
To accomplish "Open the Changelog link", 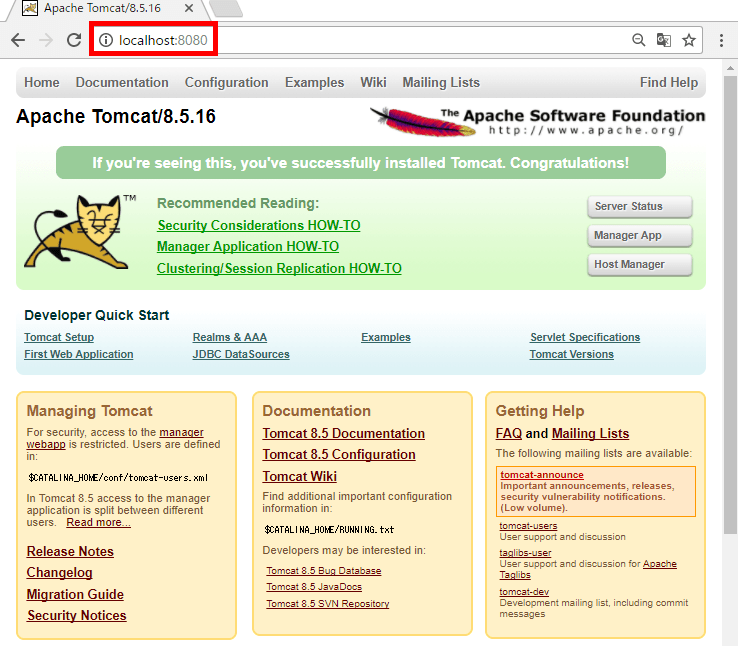I will (59, 573).
